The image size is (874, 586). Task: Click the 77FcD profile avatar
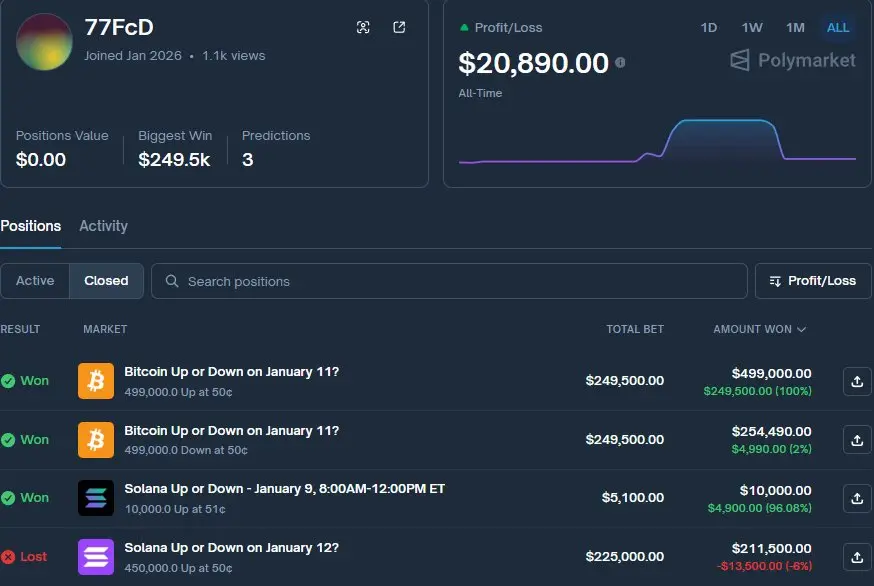tap(44, 42)
